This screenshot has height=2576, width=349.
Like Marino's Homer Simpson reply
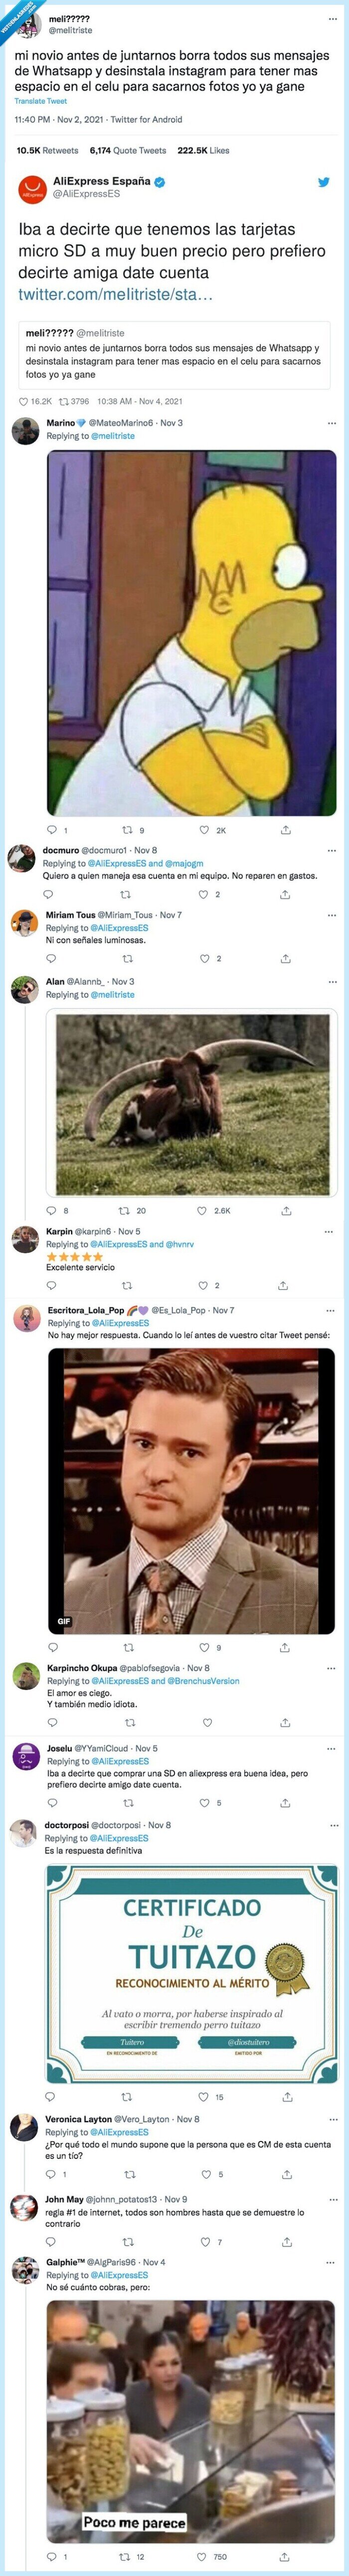205,830
